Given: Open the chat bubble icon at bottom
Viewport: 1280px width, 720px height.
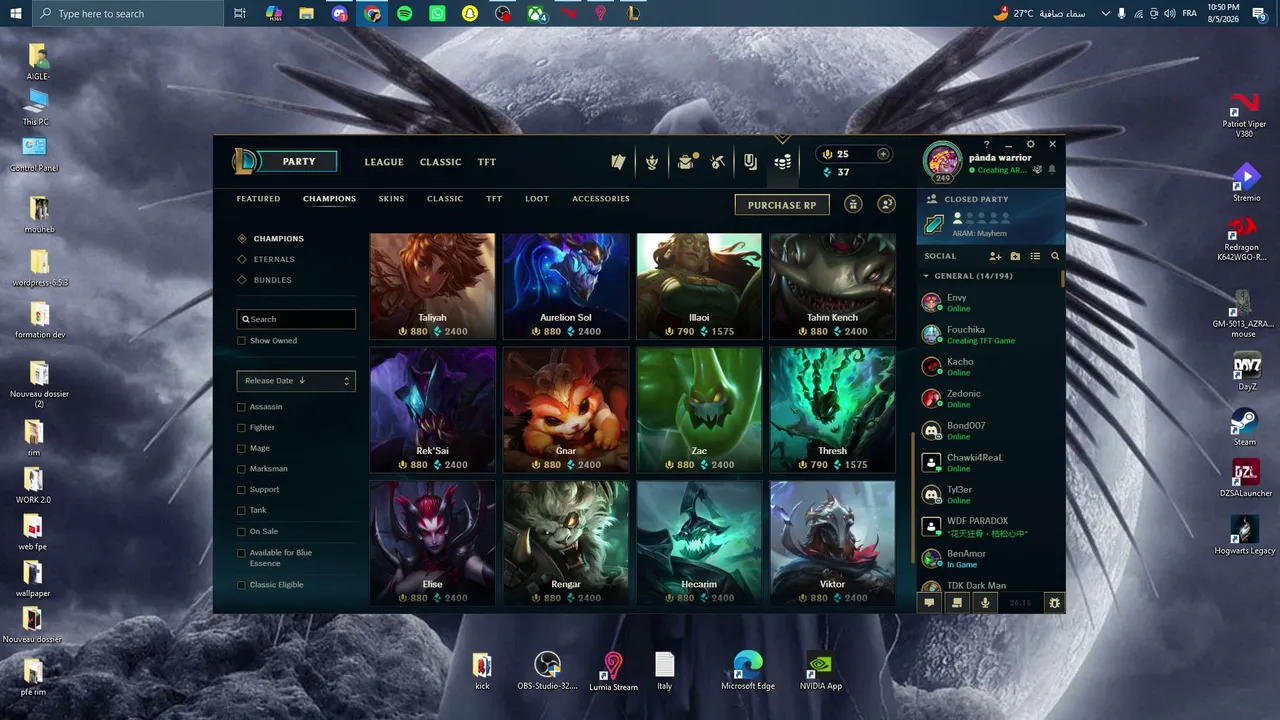Looking at the screenshot, I should pyautogui.click(x=929, y=603).
